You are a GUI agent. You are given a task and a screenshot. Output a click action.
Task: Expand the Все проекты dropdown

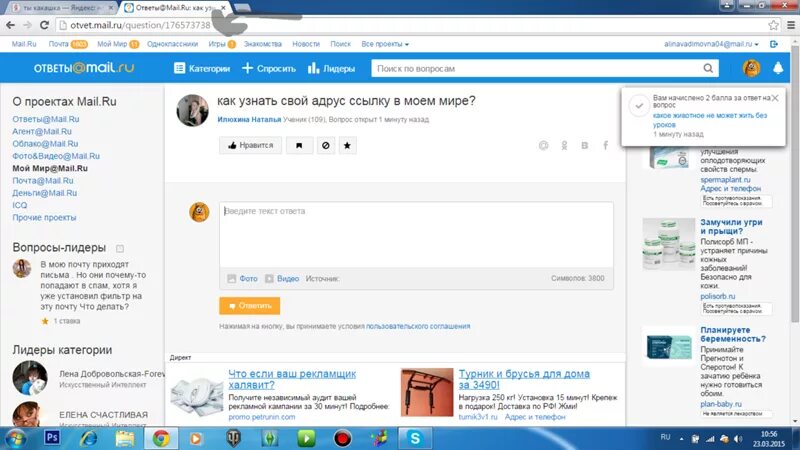tap(385, 44)
